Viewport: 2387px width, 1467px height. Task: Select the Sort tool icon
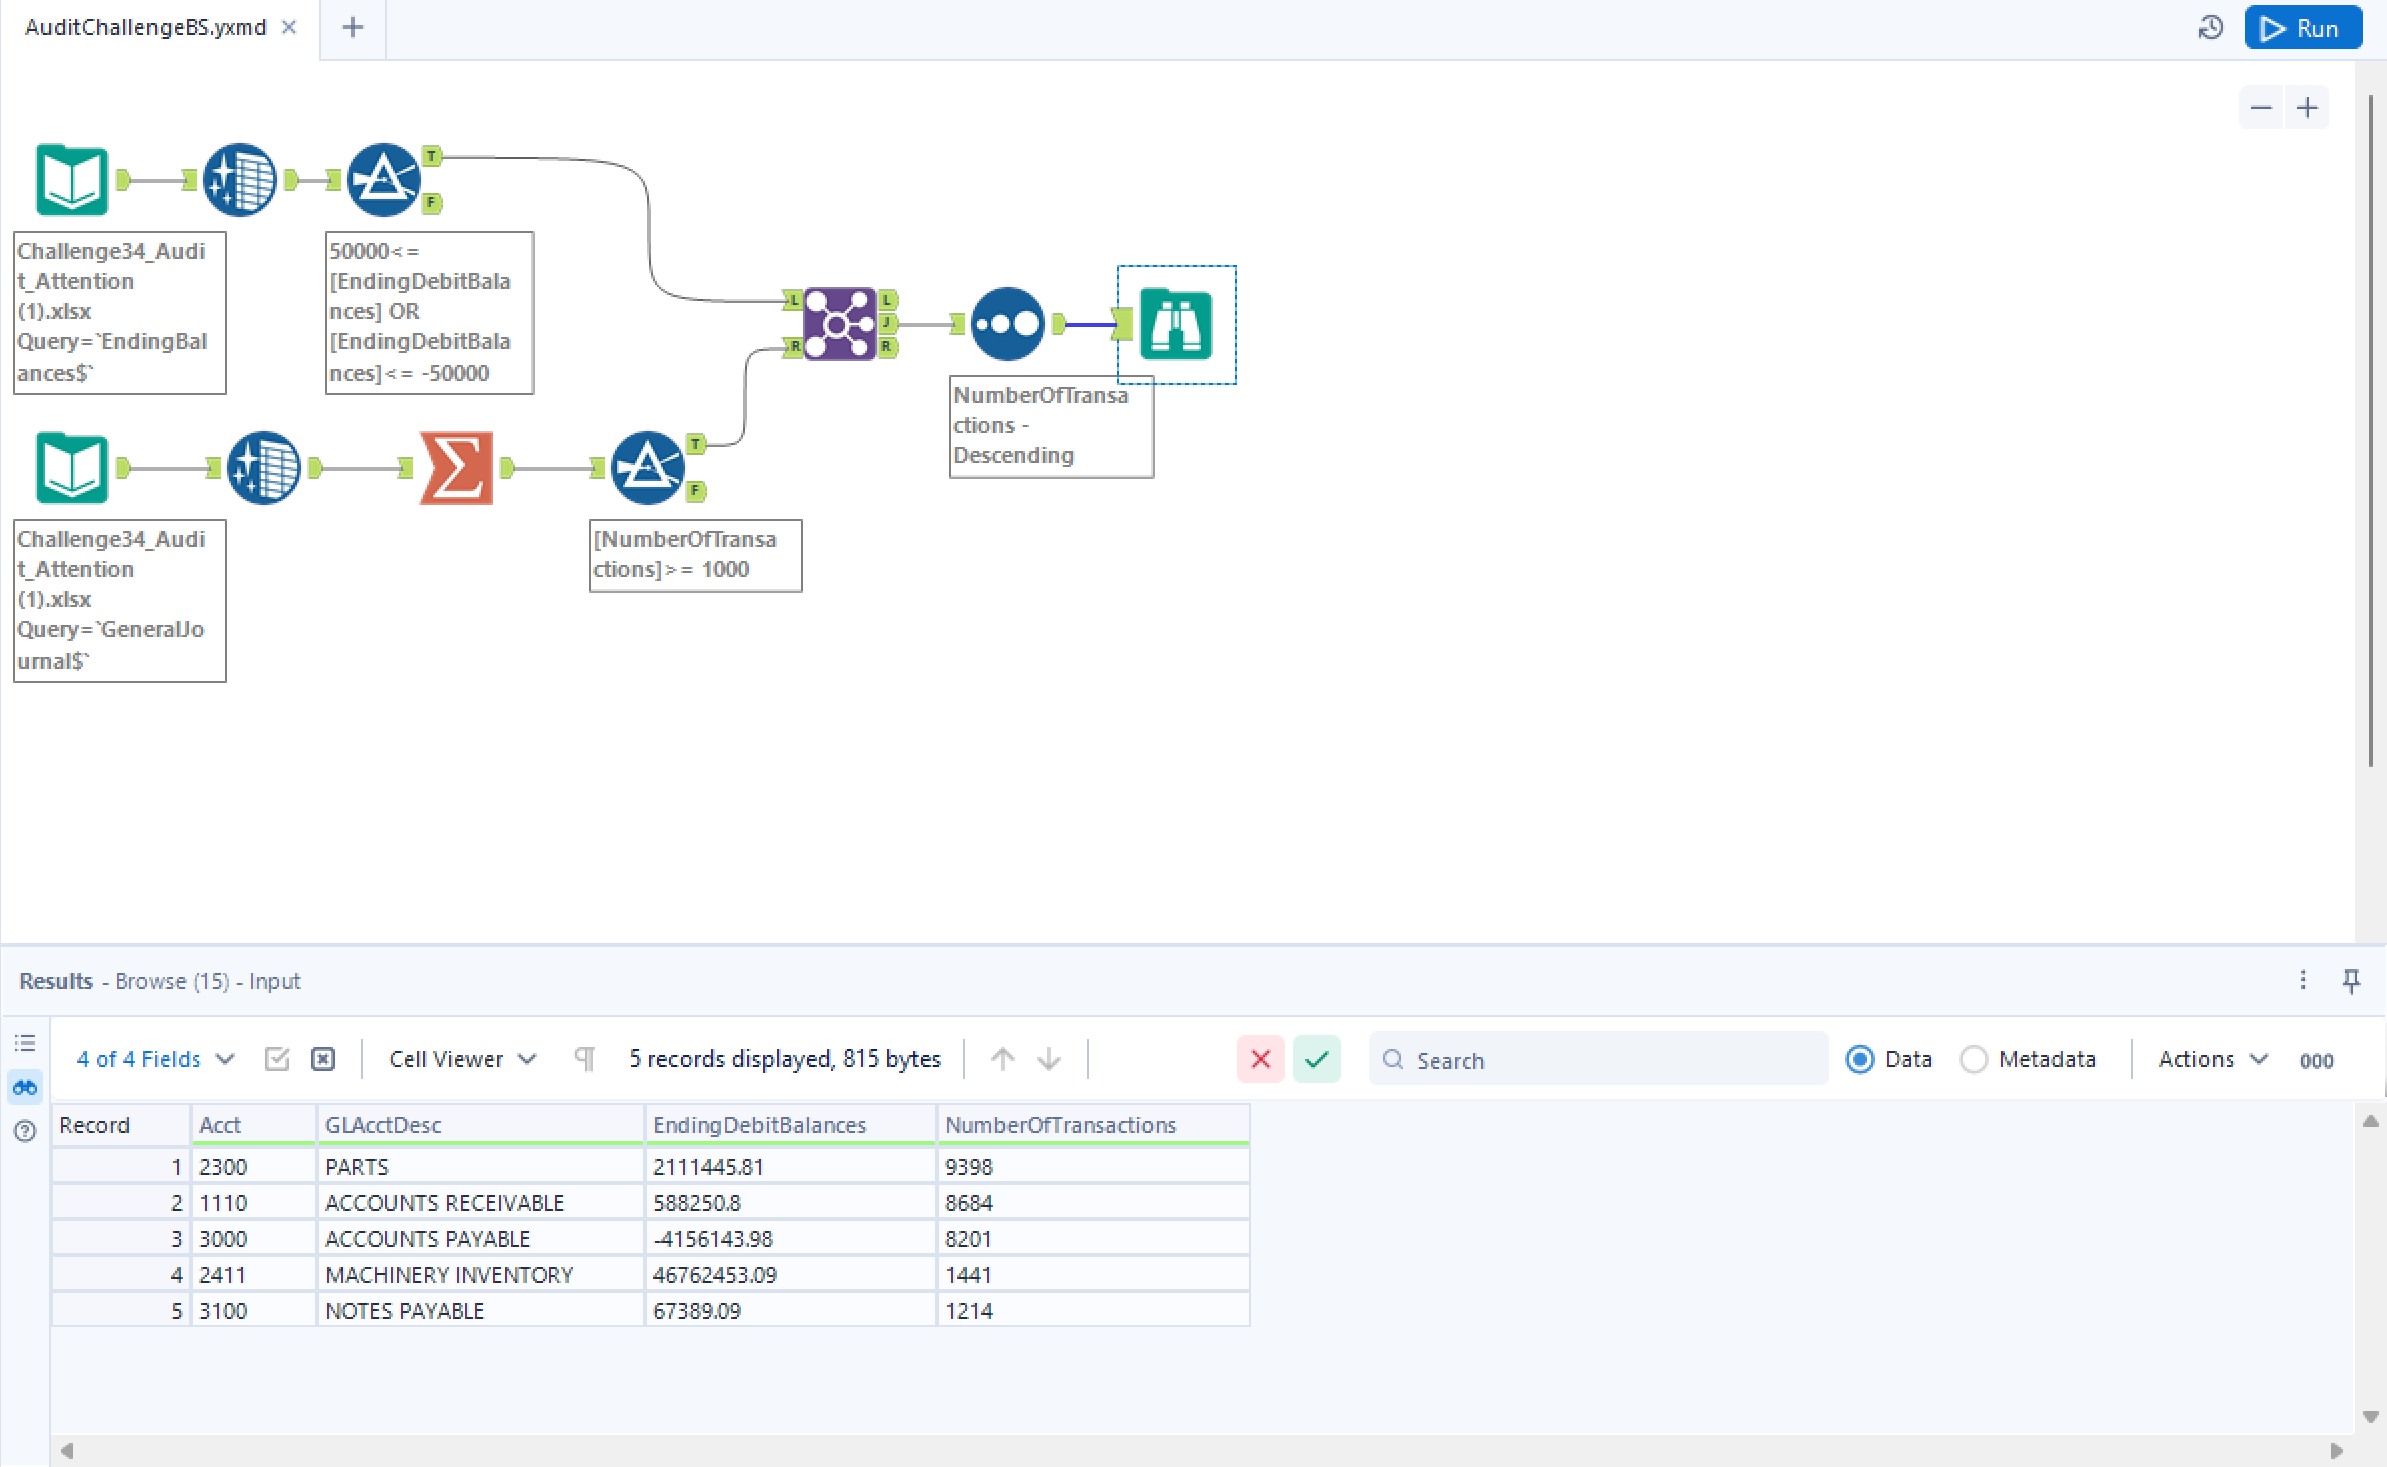pyautogui.click(x=1007, y=324)
